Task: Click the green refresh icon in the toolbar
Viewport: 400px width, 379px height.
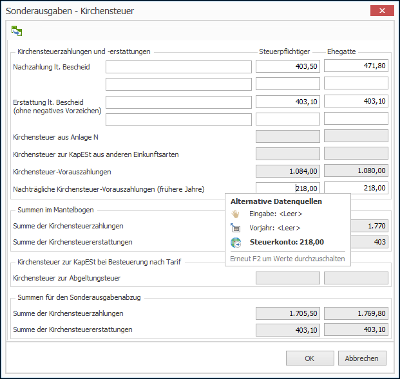Action: pos(17,31)
